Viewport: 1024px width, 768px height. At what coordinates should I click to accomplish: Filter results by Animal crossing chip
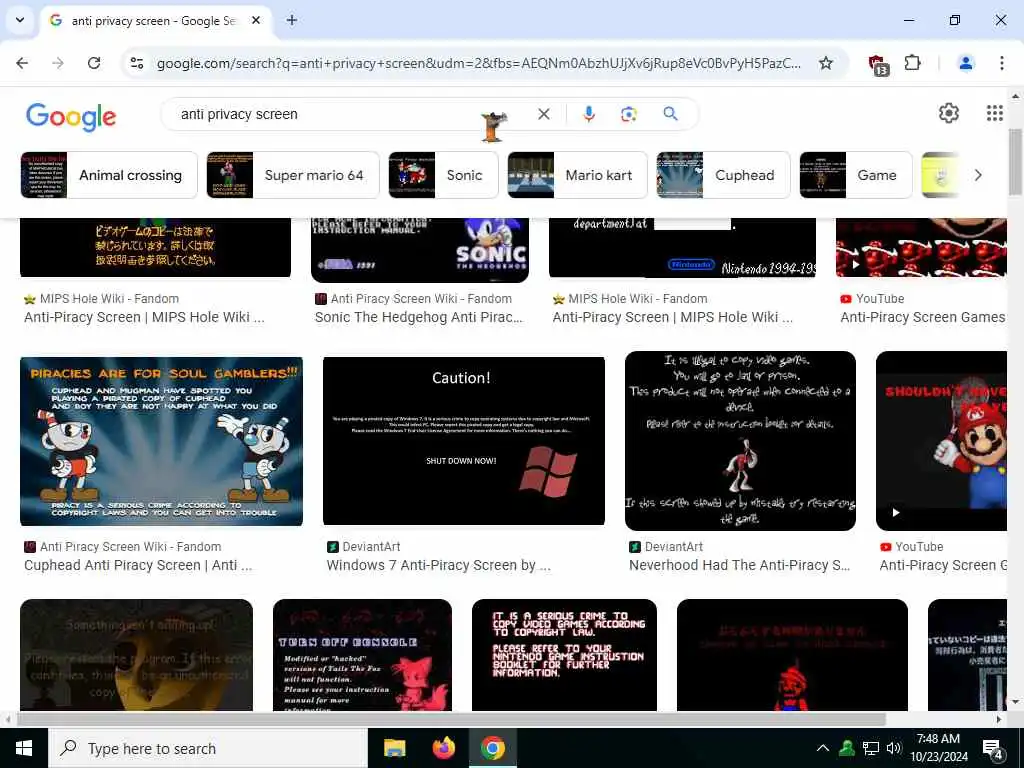108,175
